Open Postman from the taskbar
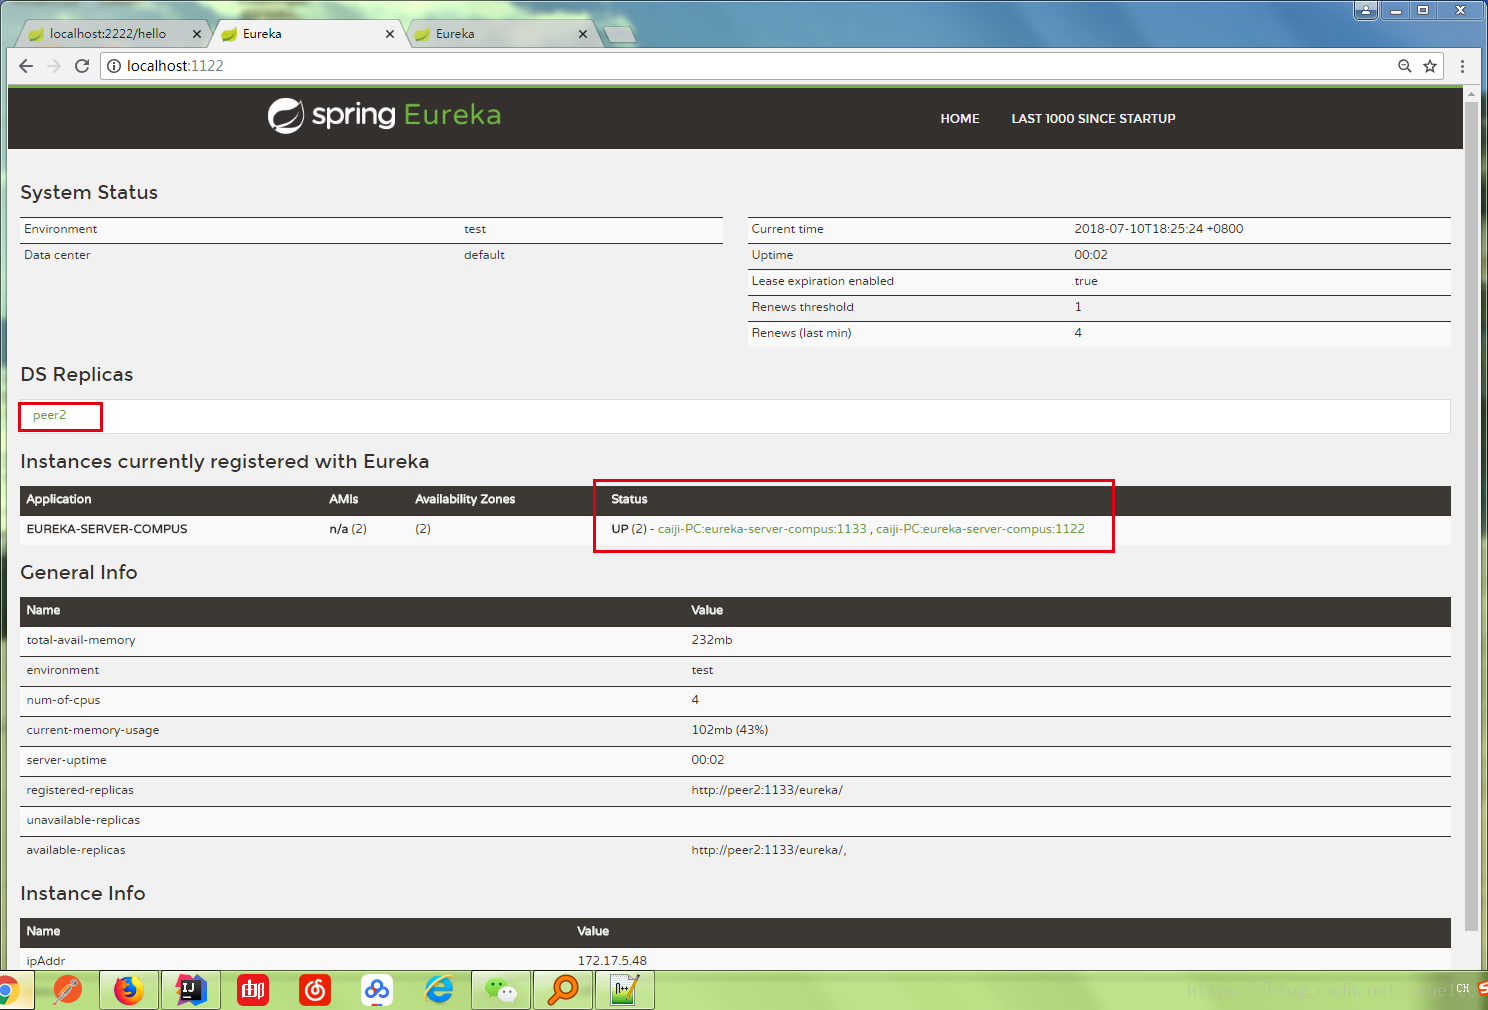 (x=67, y=990)
